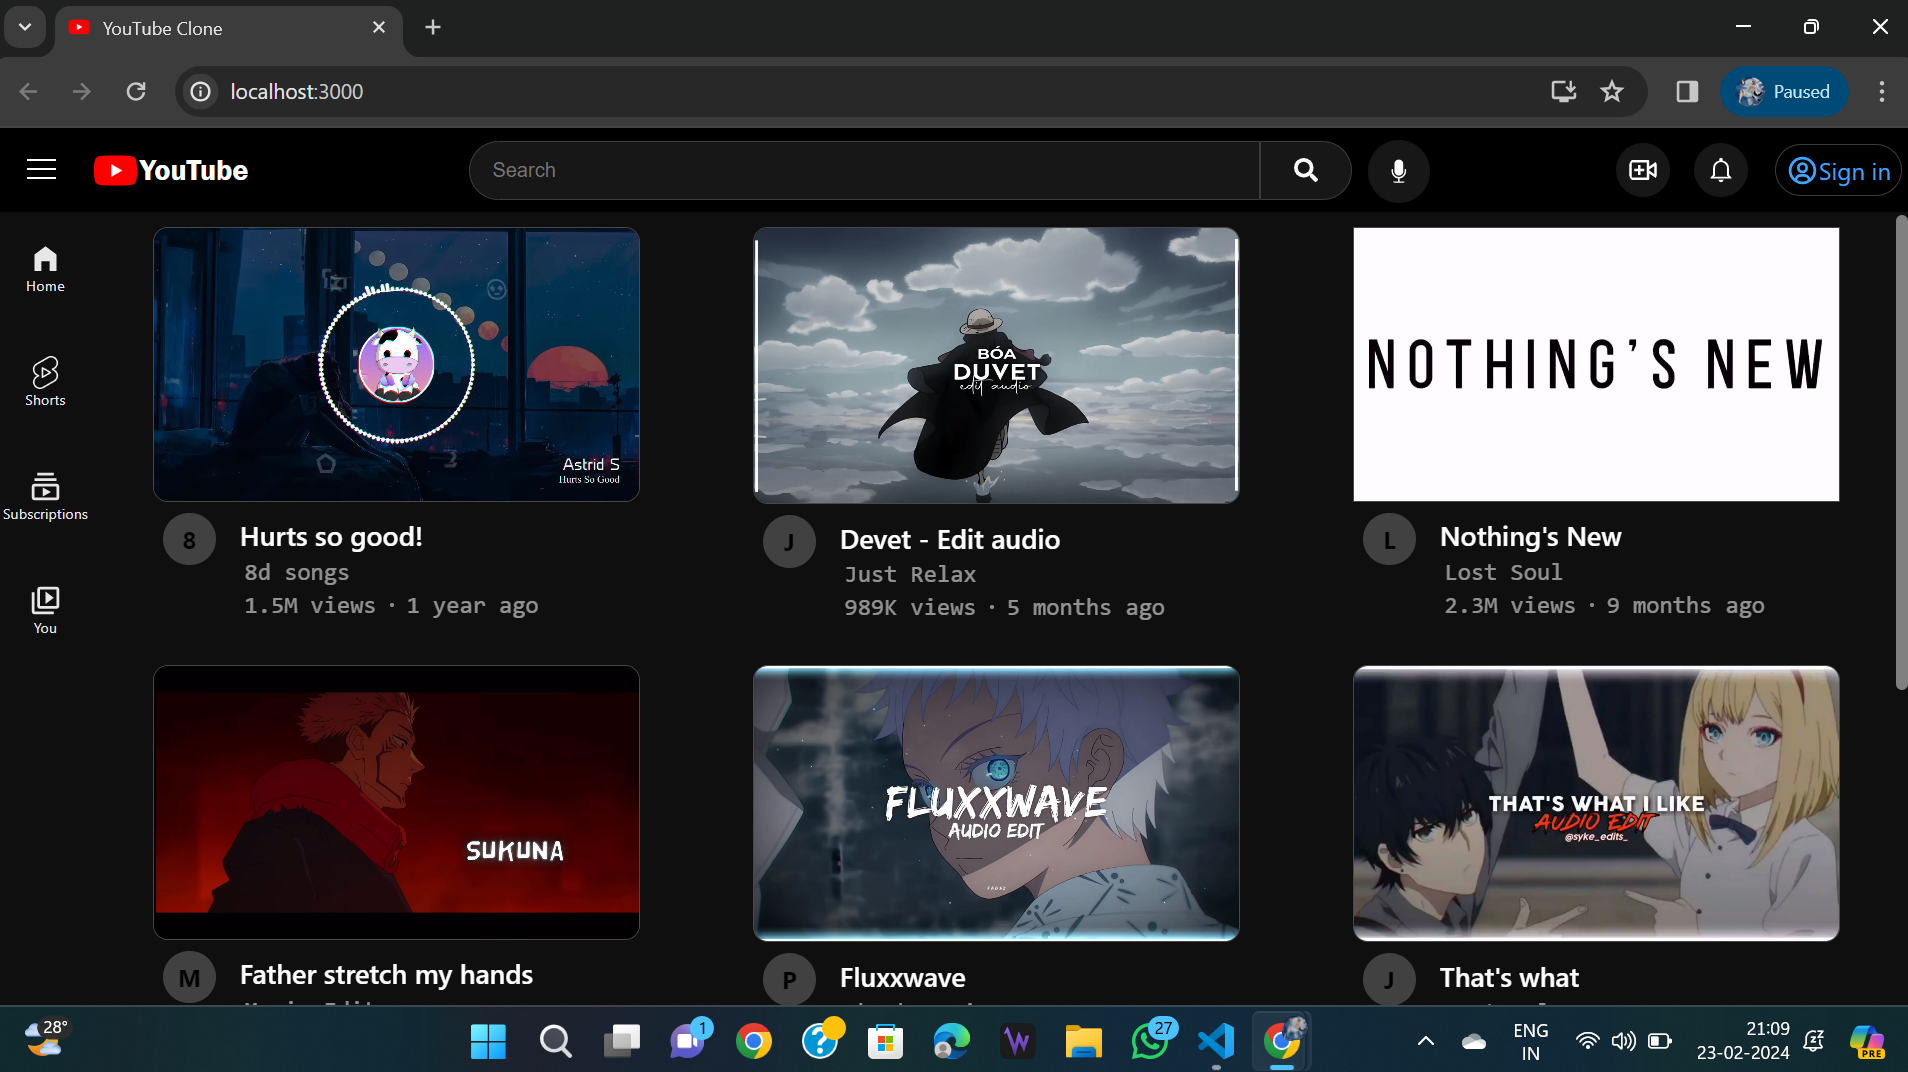Screen dimensions: 1908x1072
Task: Open the hamburger menu icon
Action: point(41,170)
